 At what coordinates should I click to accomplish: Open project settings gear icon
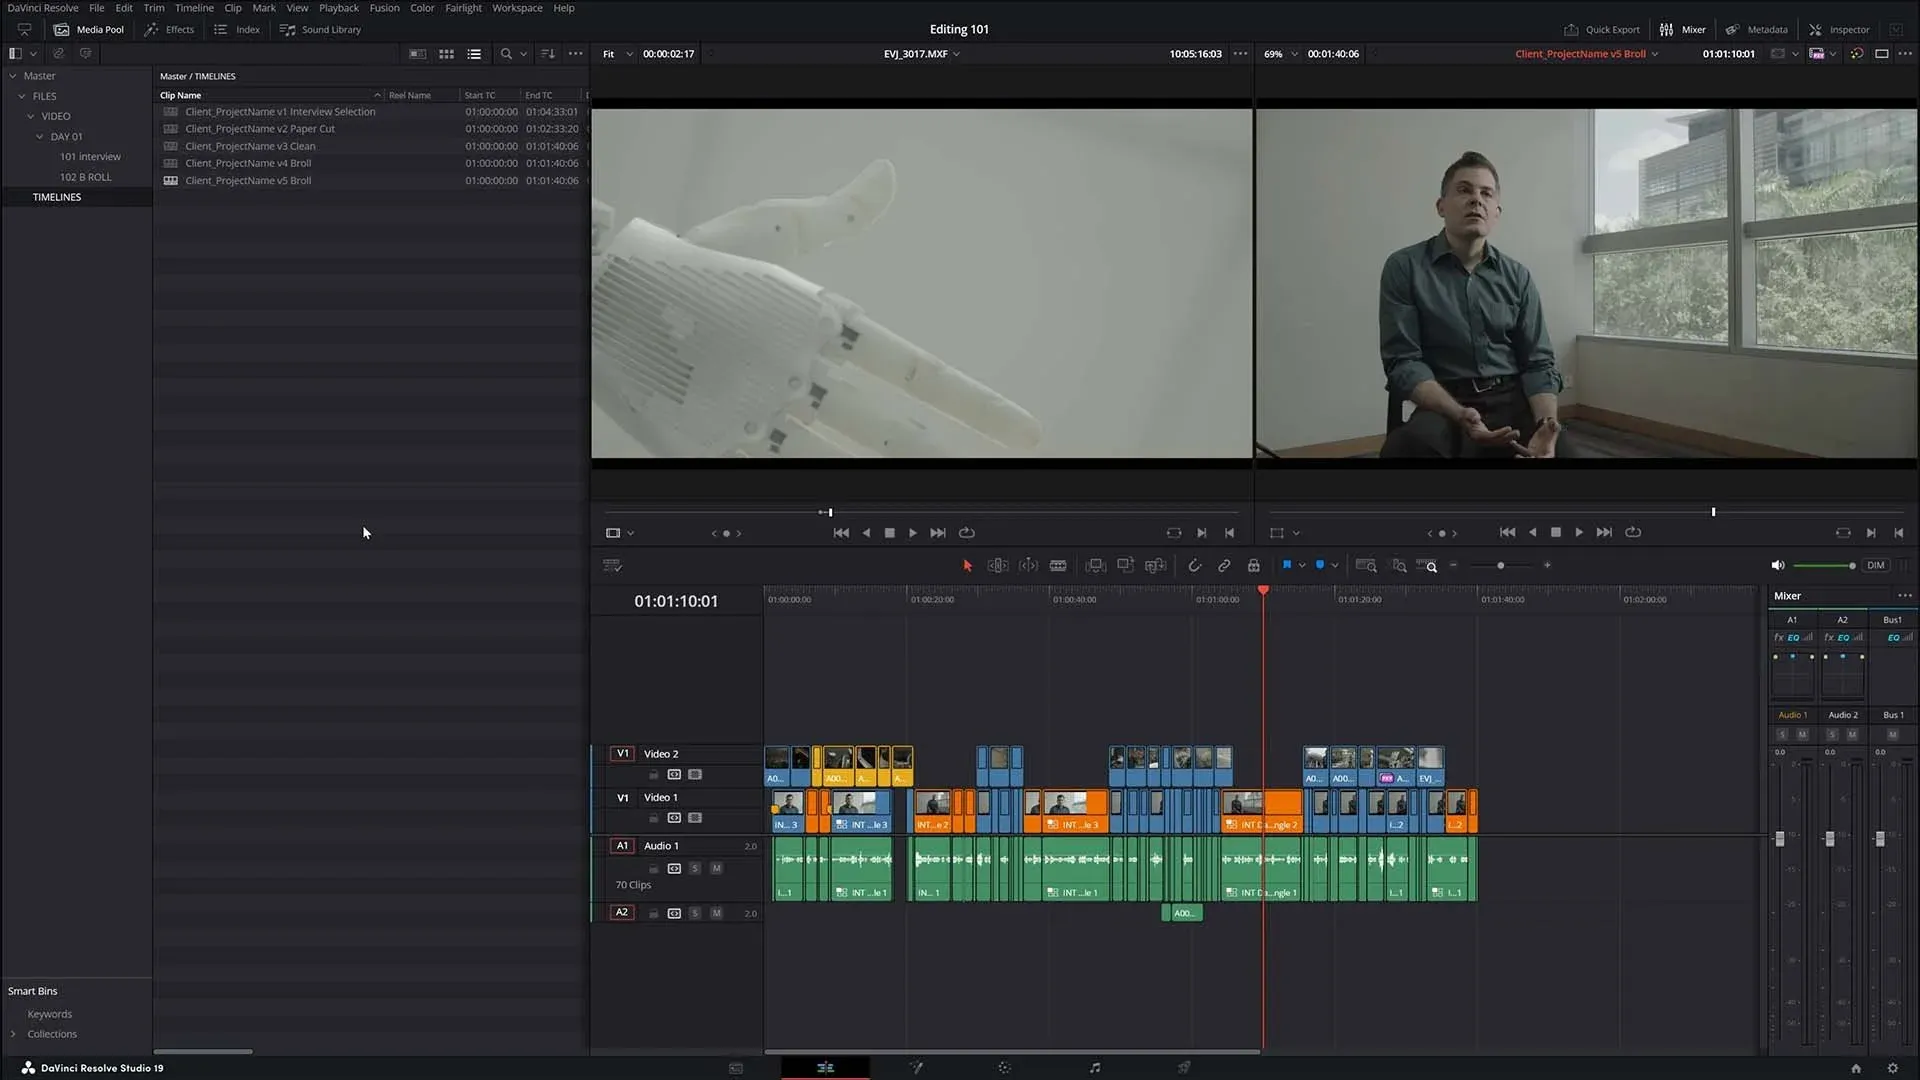point(1892,1068)
